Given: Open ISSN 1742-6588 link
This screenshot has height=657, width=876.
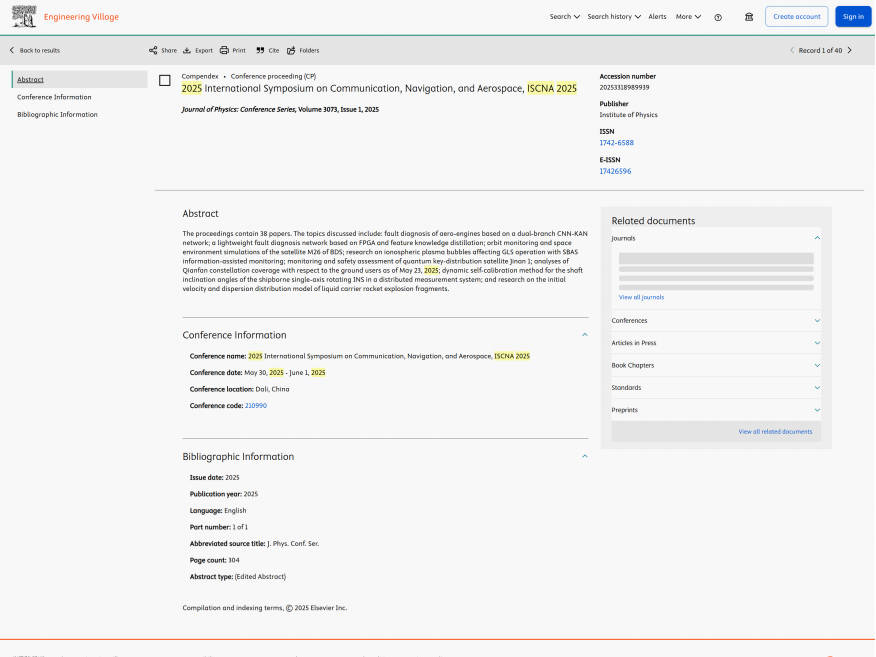Looking at the screenshot, I should tap(616, 143).
